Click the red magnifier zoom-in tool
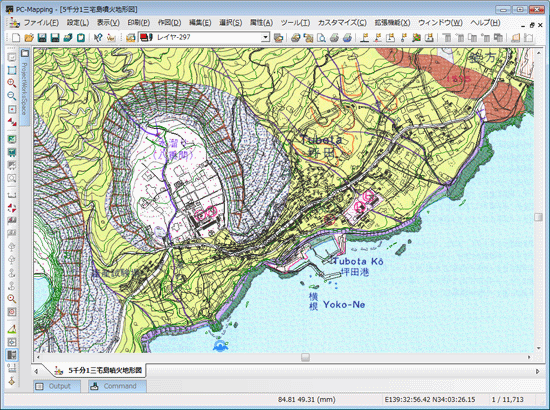Screen dimensions: 550x410 12,83
